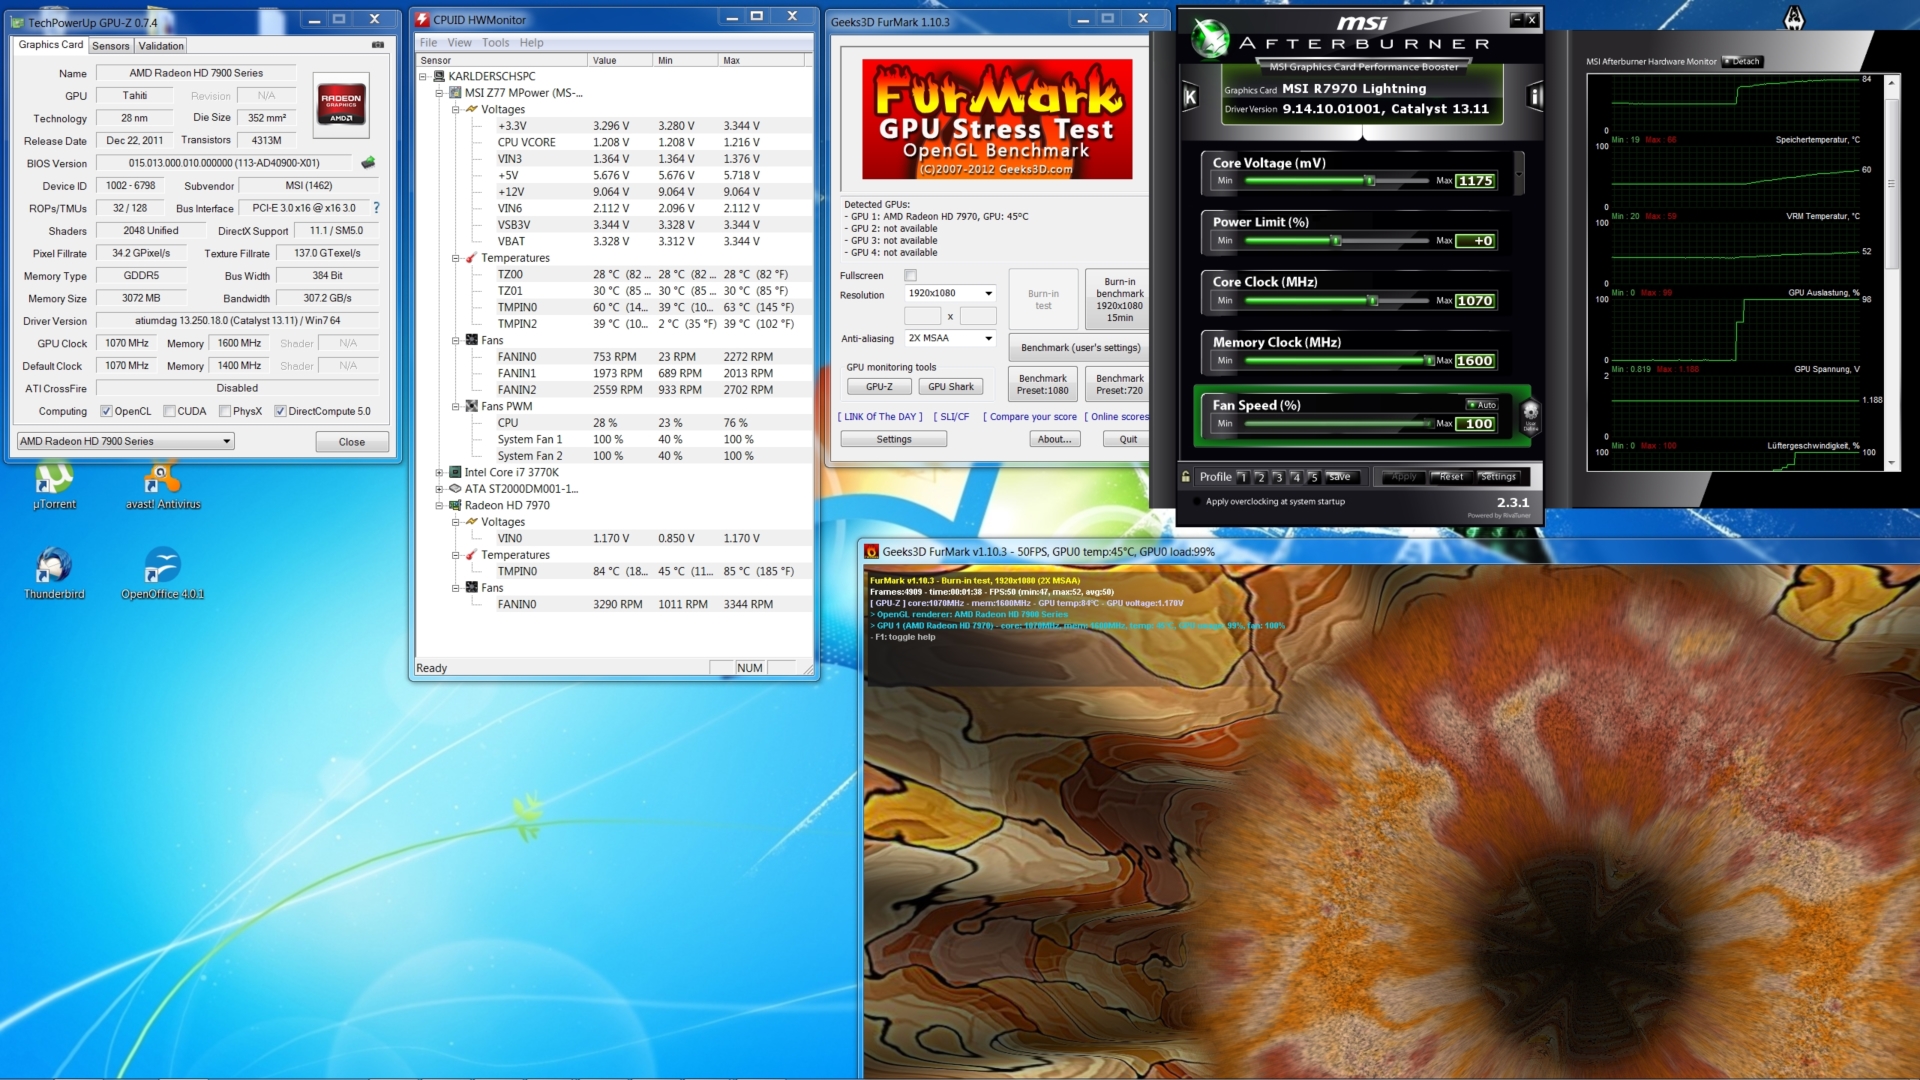
Task: Click the Memory Clock value field showing 1600
Action: pyautogui.click(x=1475, y=361)
